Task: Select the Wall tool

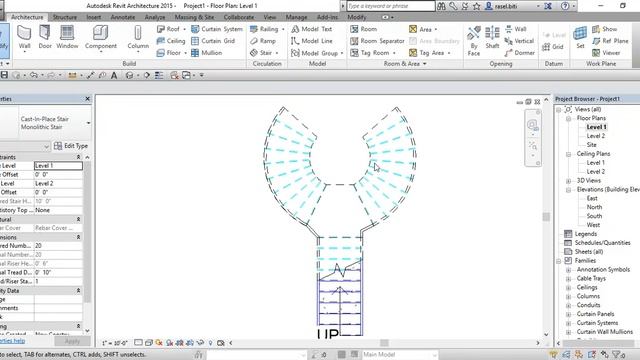Action: point(24,38)
